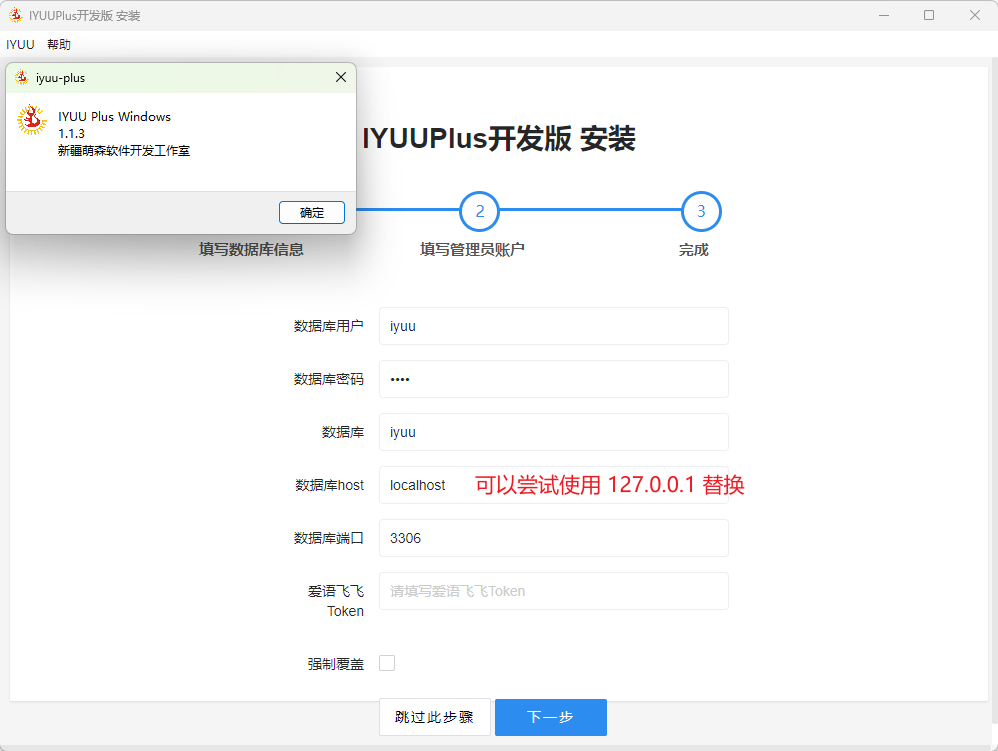Image resolution: width=998 pixels, height=751 pixels.
Task: Click the 填写数据库信息 step label
Action: 251,249
